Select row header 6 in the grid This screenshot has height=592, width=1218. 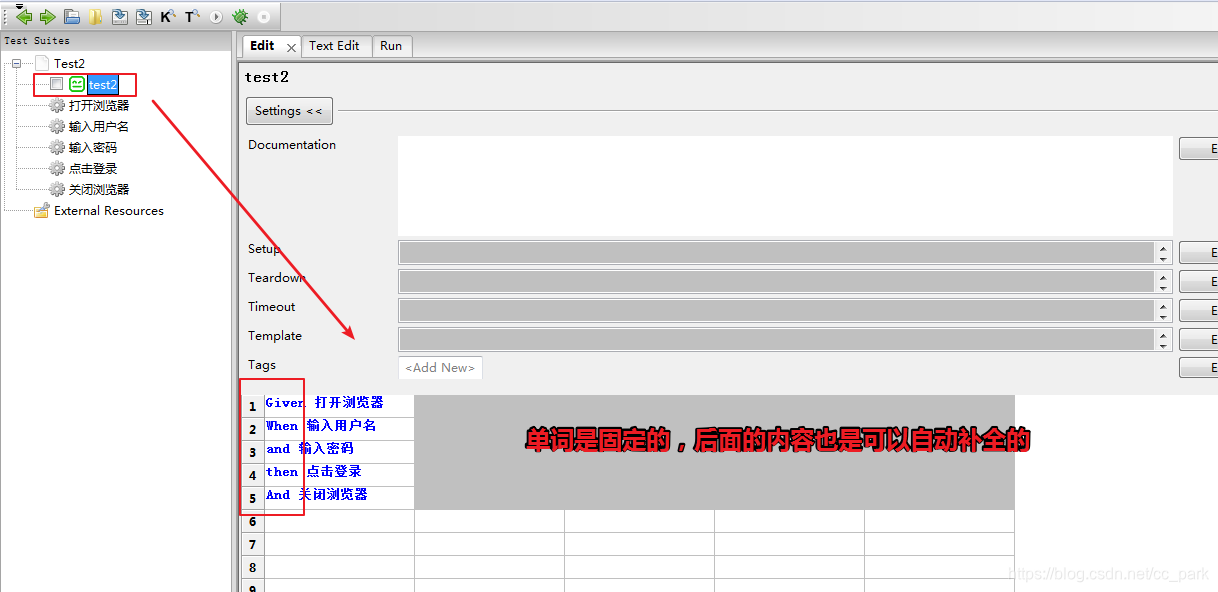click(x=253, y=521)
